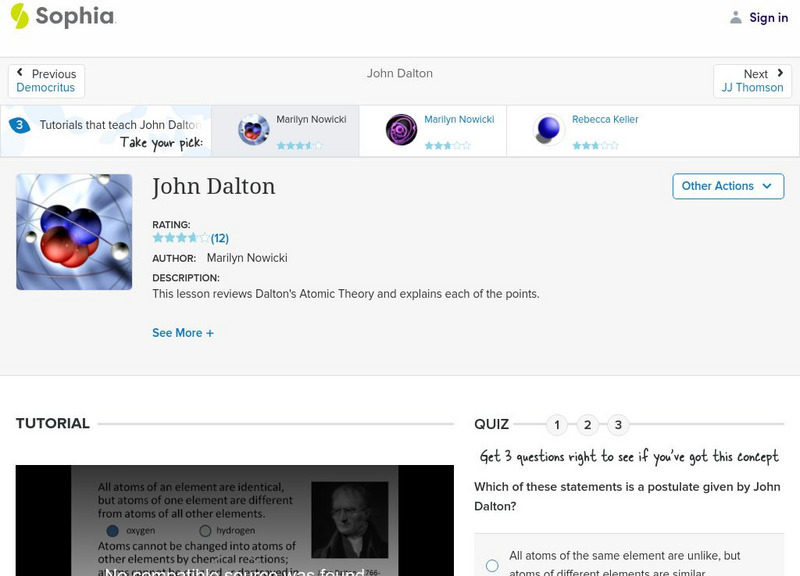800x576 pixels.
Task: Click the star rating under second Marilyn Nowicki
Action: tap(447, 145)
